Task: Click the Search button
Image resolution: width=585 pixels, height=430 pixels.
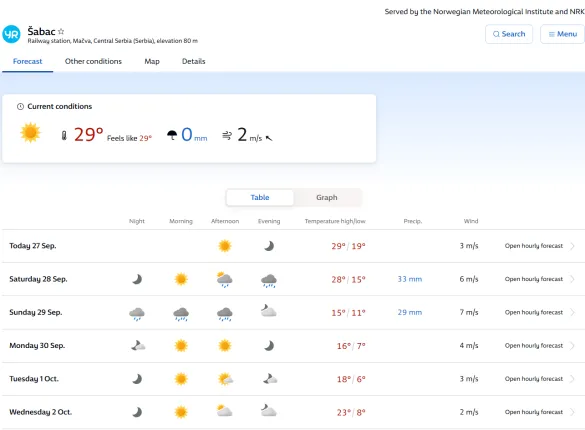Action: pyautogui.click(x=509, y=34)
